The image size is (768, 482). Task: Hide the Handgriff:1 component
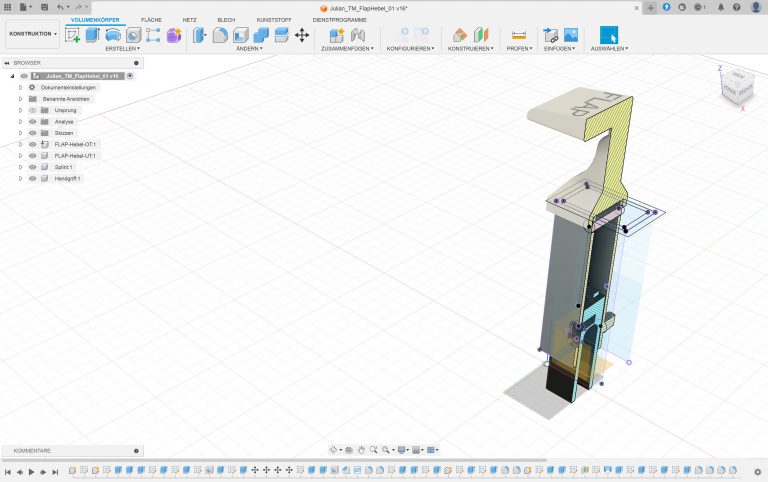(x=32, y=178)
